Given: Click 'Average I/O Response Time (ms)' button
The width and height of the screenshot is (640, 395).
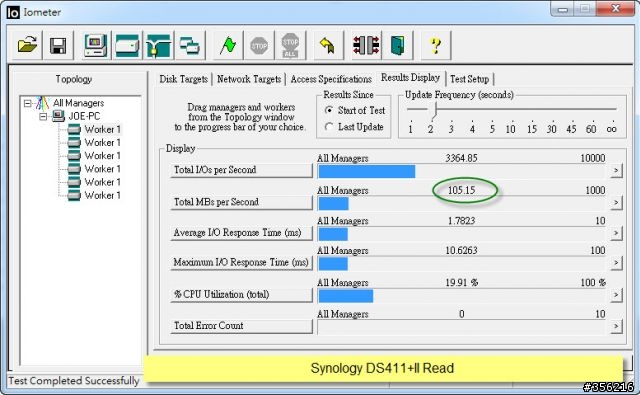Looking at the screenshot, I should pos(241,233).
